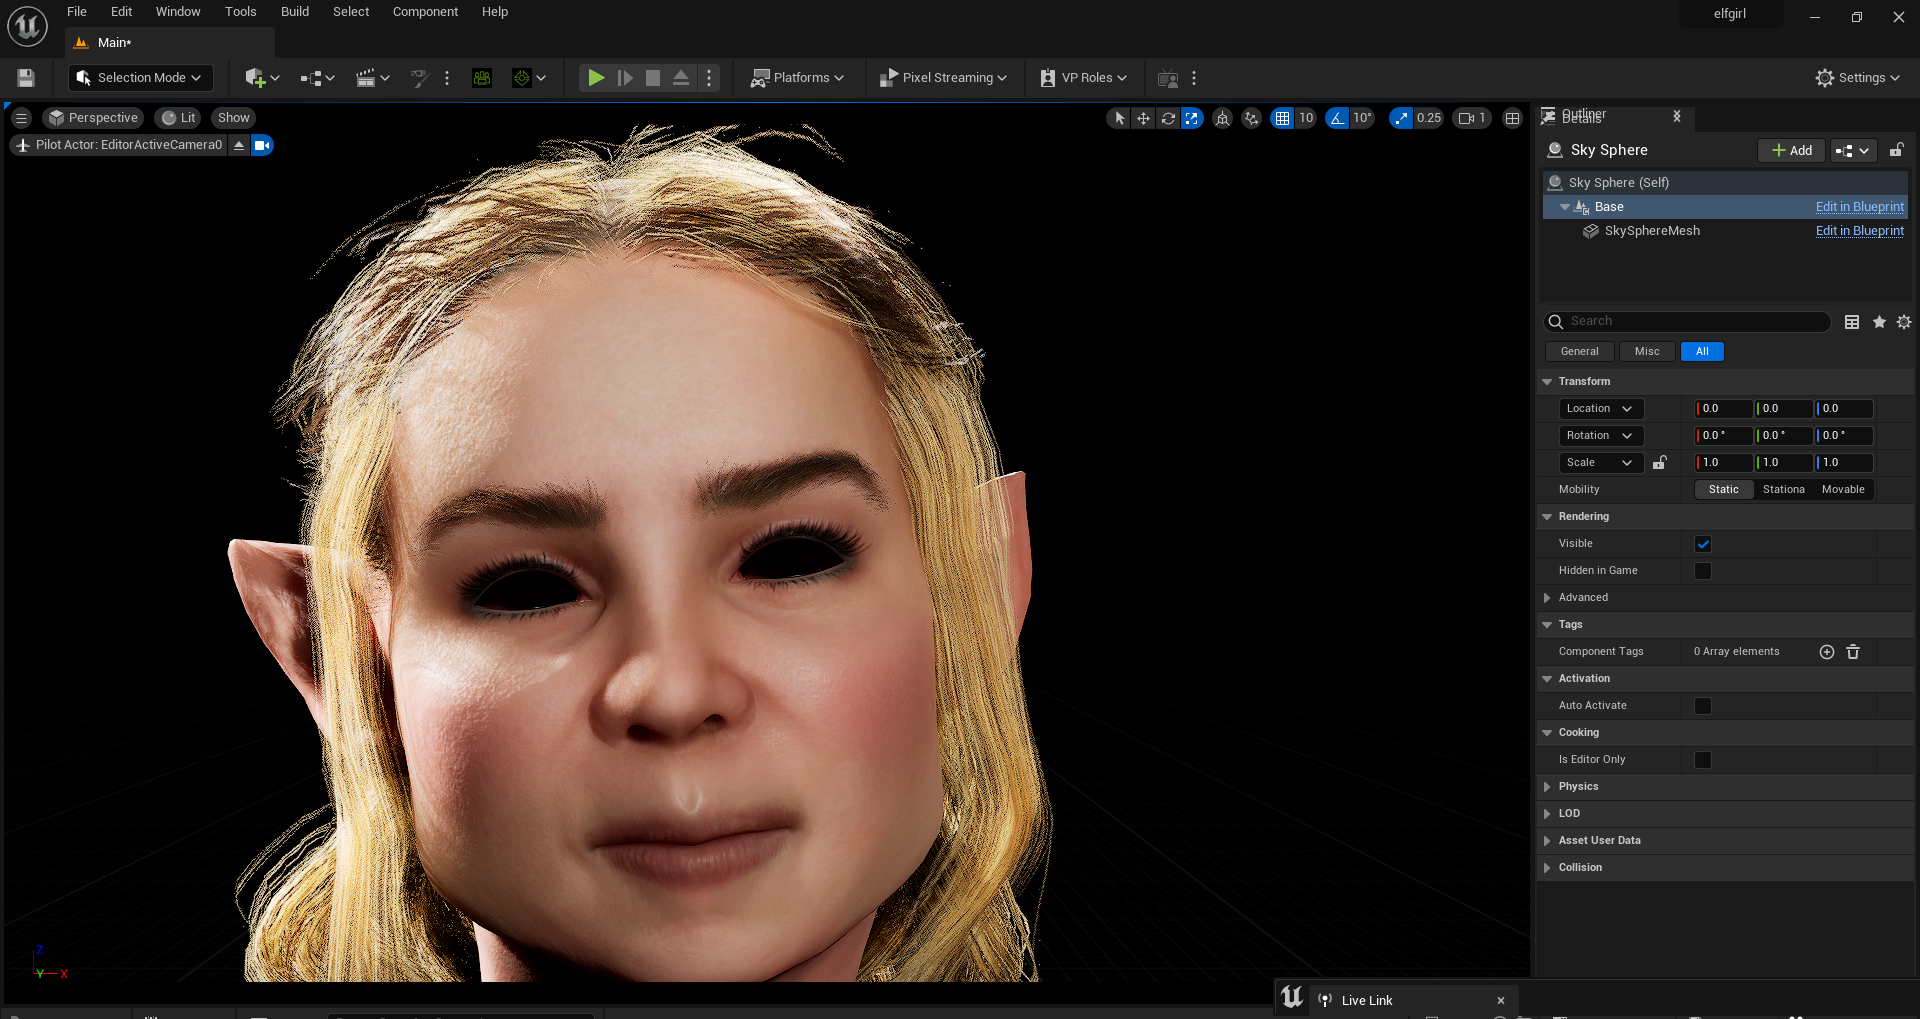The height and width of the screenshot is (1019, 1920).
Task: Select the Translate move gizmo tool
Action: pos(1143,118)
